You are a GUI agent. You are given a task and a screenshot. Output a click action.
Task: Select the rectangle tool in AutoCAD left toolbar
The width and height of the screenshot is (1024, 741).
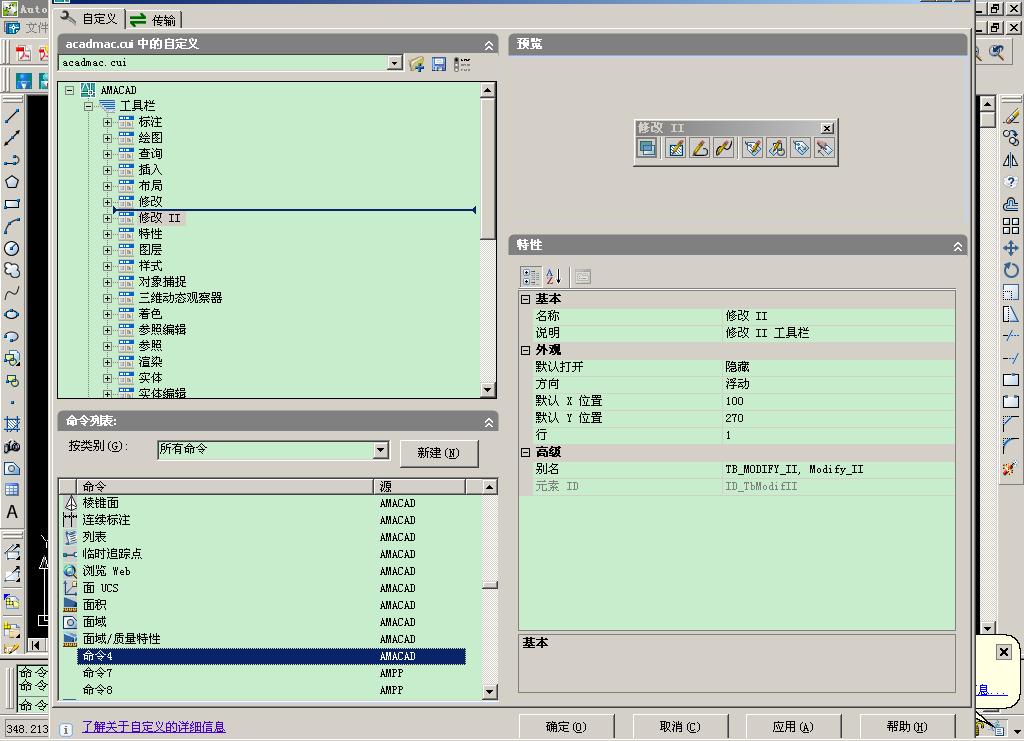coord(12,204)
